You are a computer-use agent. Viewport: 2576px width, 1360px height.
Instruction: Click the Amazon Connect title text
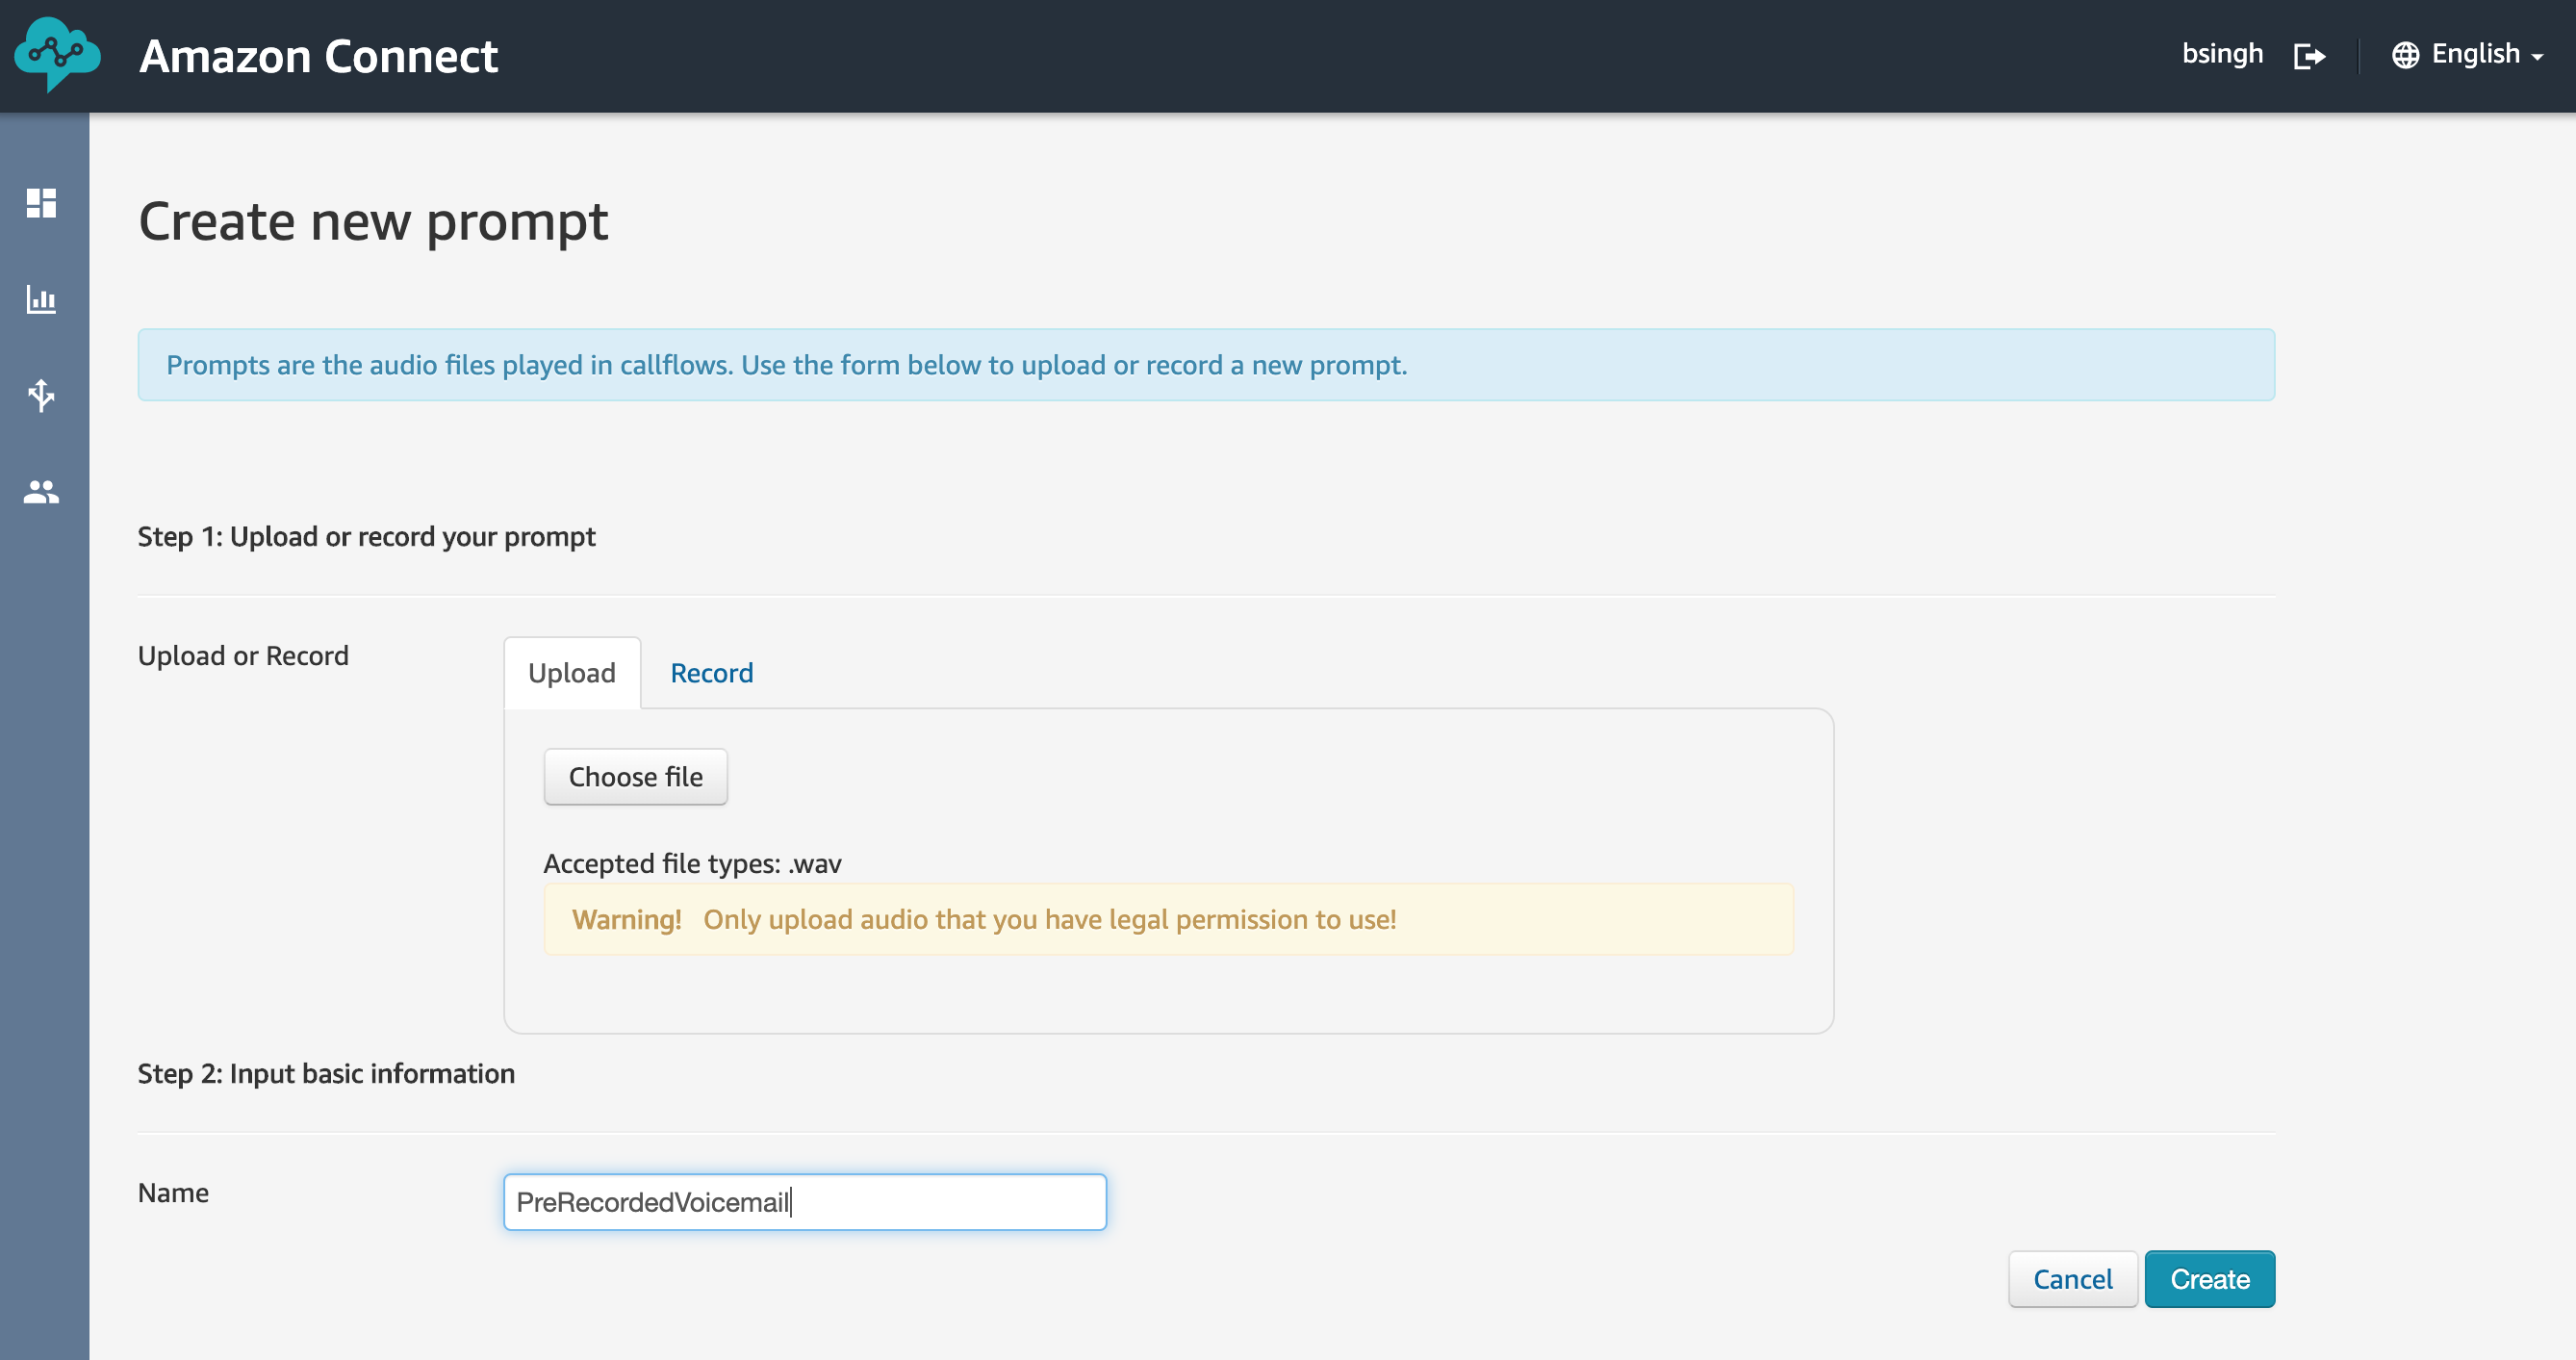click(319, 56)
